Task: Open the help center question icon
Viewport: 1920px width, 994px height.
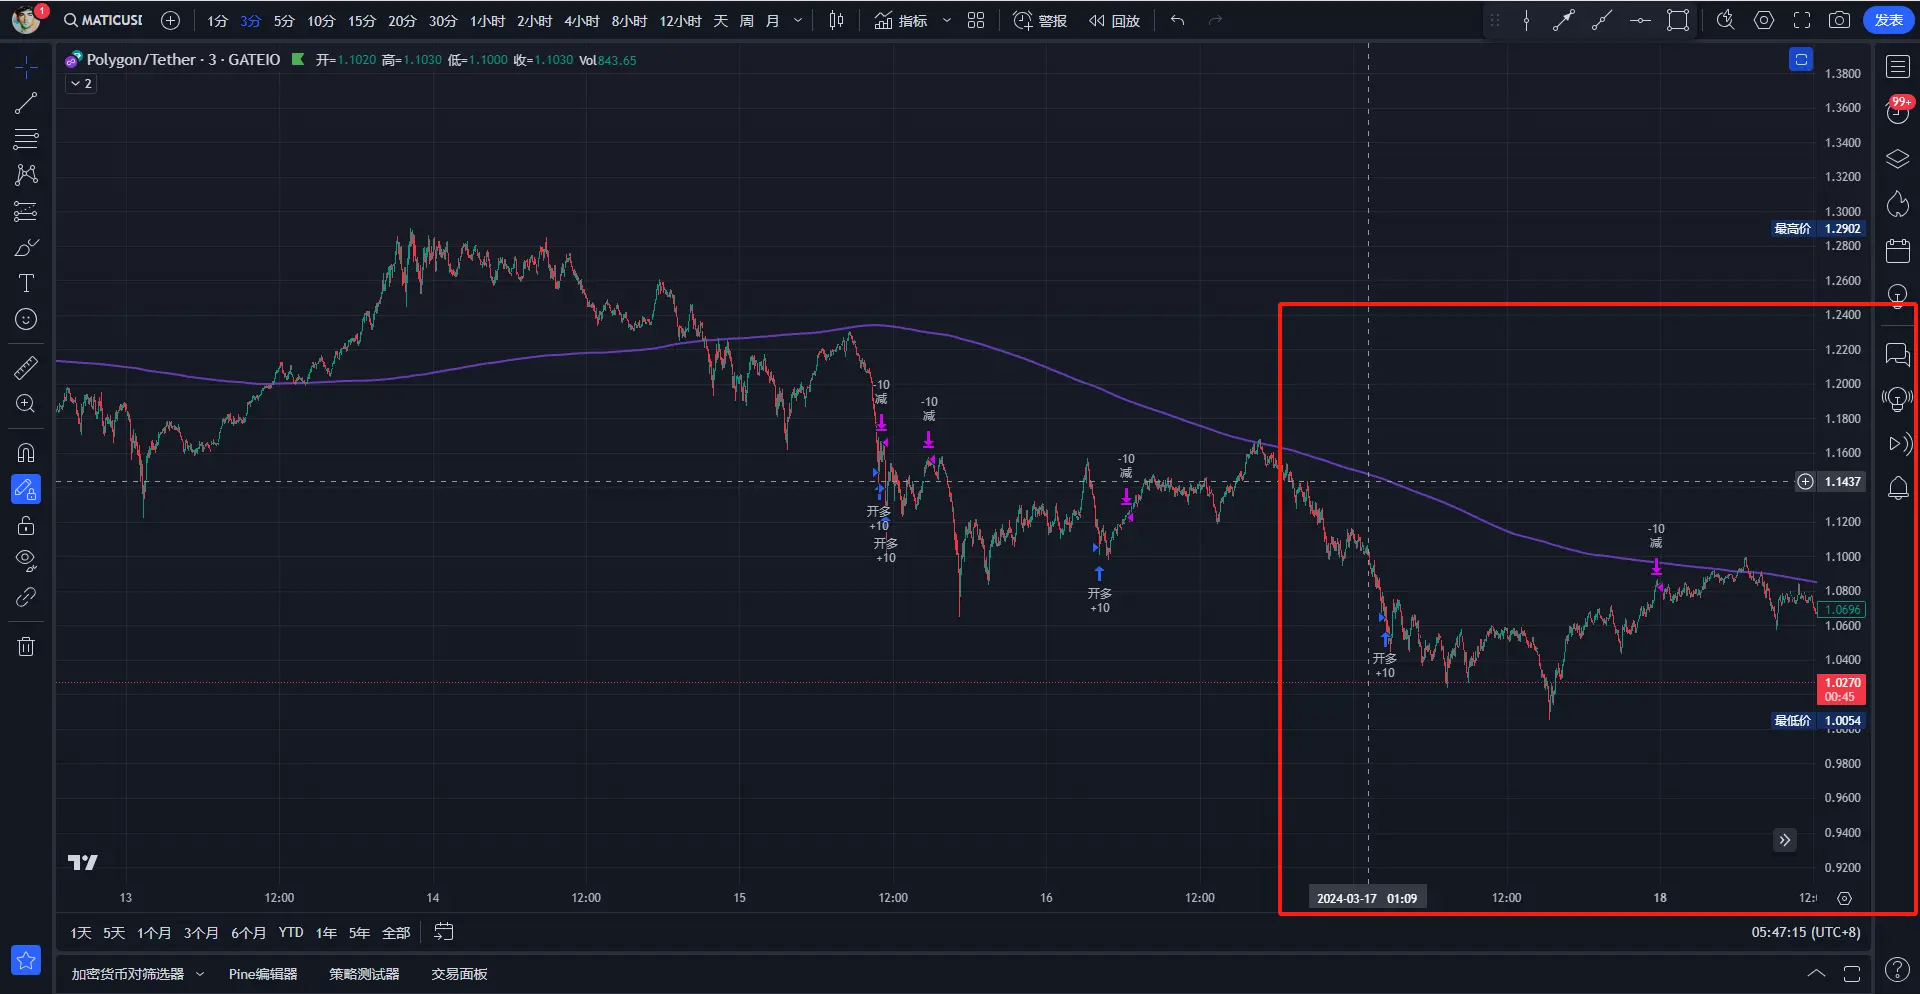Action: (1896, 969)
